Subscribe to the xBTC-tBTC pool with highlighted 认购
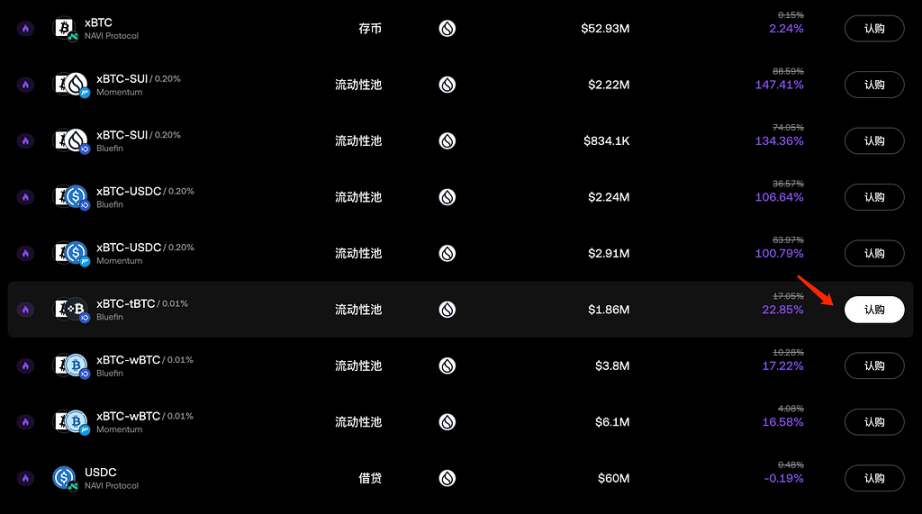The width and height of the screenshot is (922, 514). (x=874, y=309)
